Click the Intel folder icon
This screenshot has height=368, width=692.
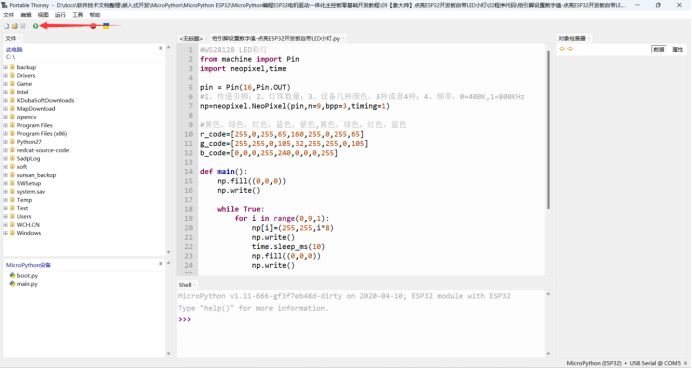[x=12, y=92]
